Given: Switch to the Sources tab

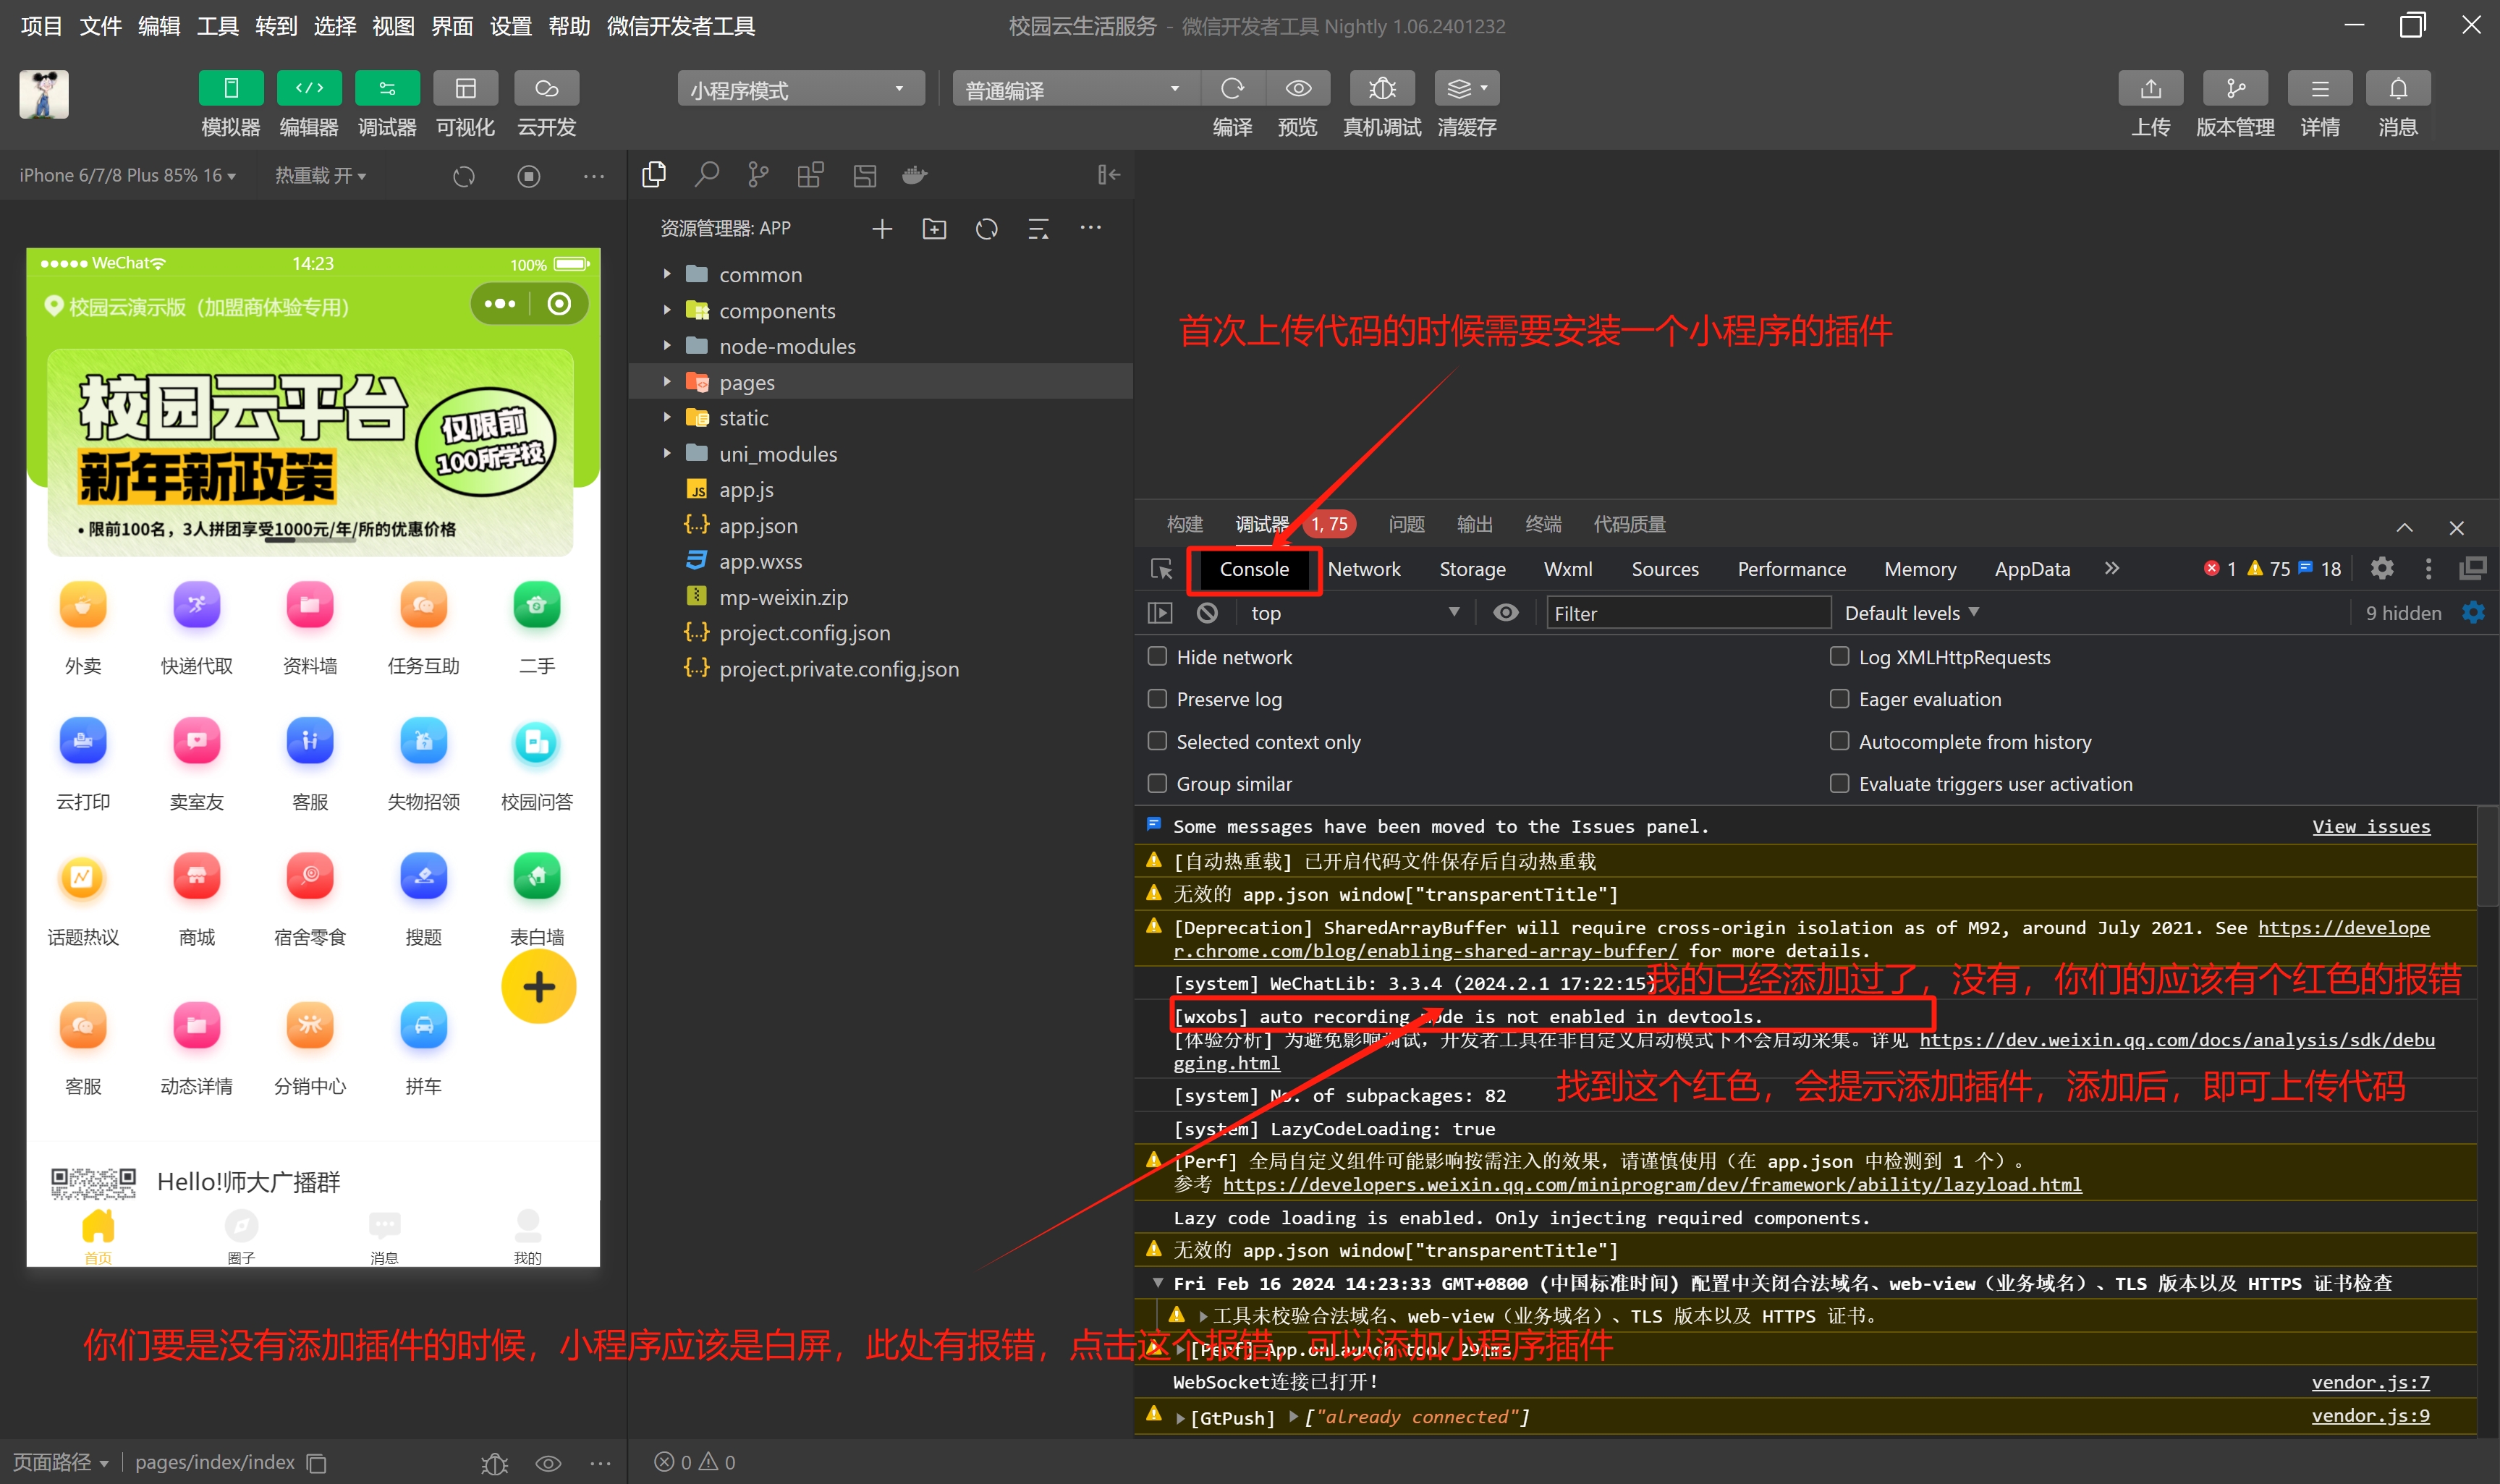Looking at the screenshot, I should click(x=1665, y=569).
